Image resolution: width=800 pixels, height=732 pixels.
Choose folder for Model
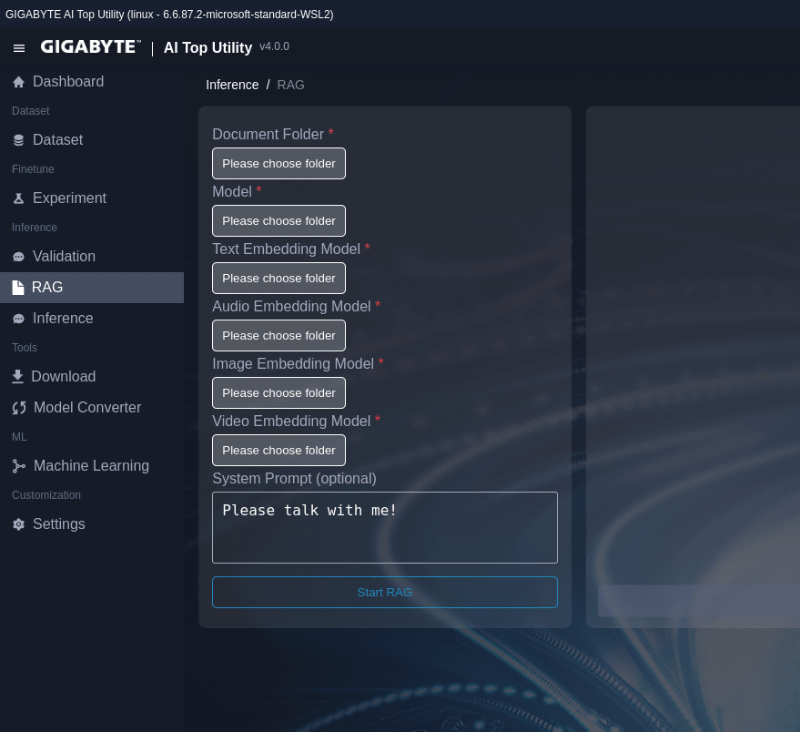coord(279,221)
